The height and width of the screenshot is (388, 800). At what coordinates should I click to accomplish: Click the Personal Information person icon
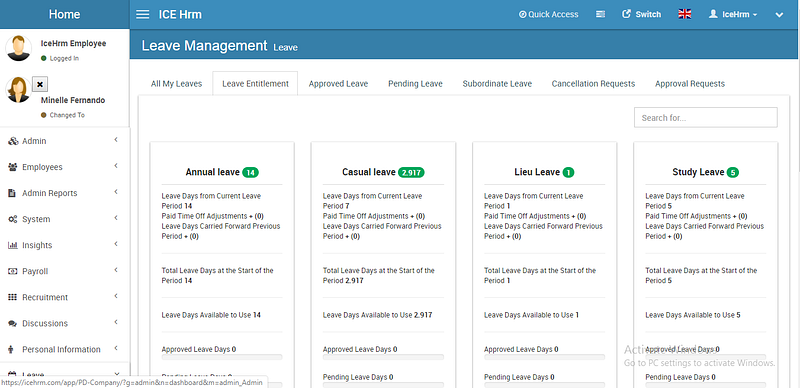pos(11,350)
